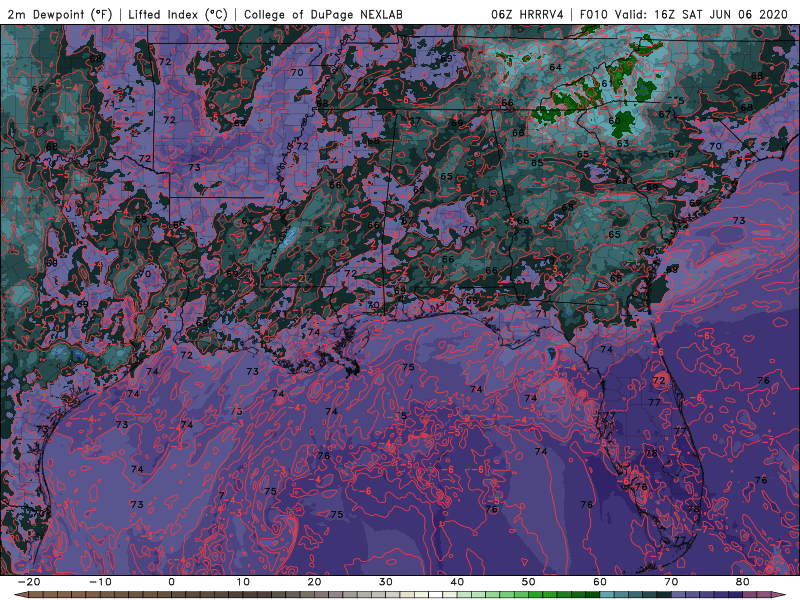Click the '2m Dewpoint (°F)' title text

[x=59, y=14]
